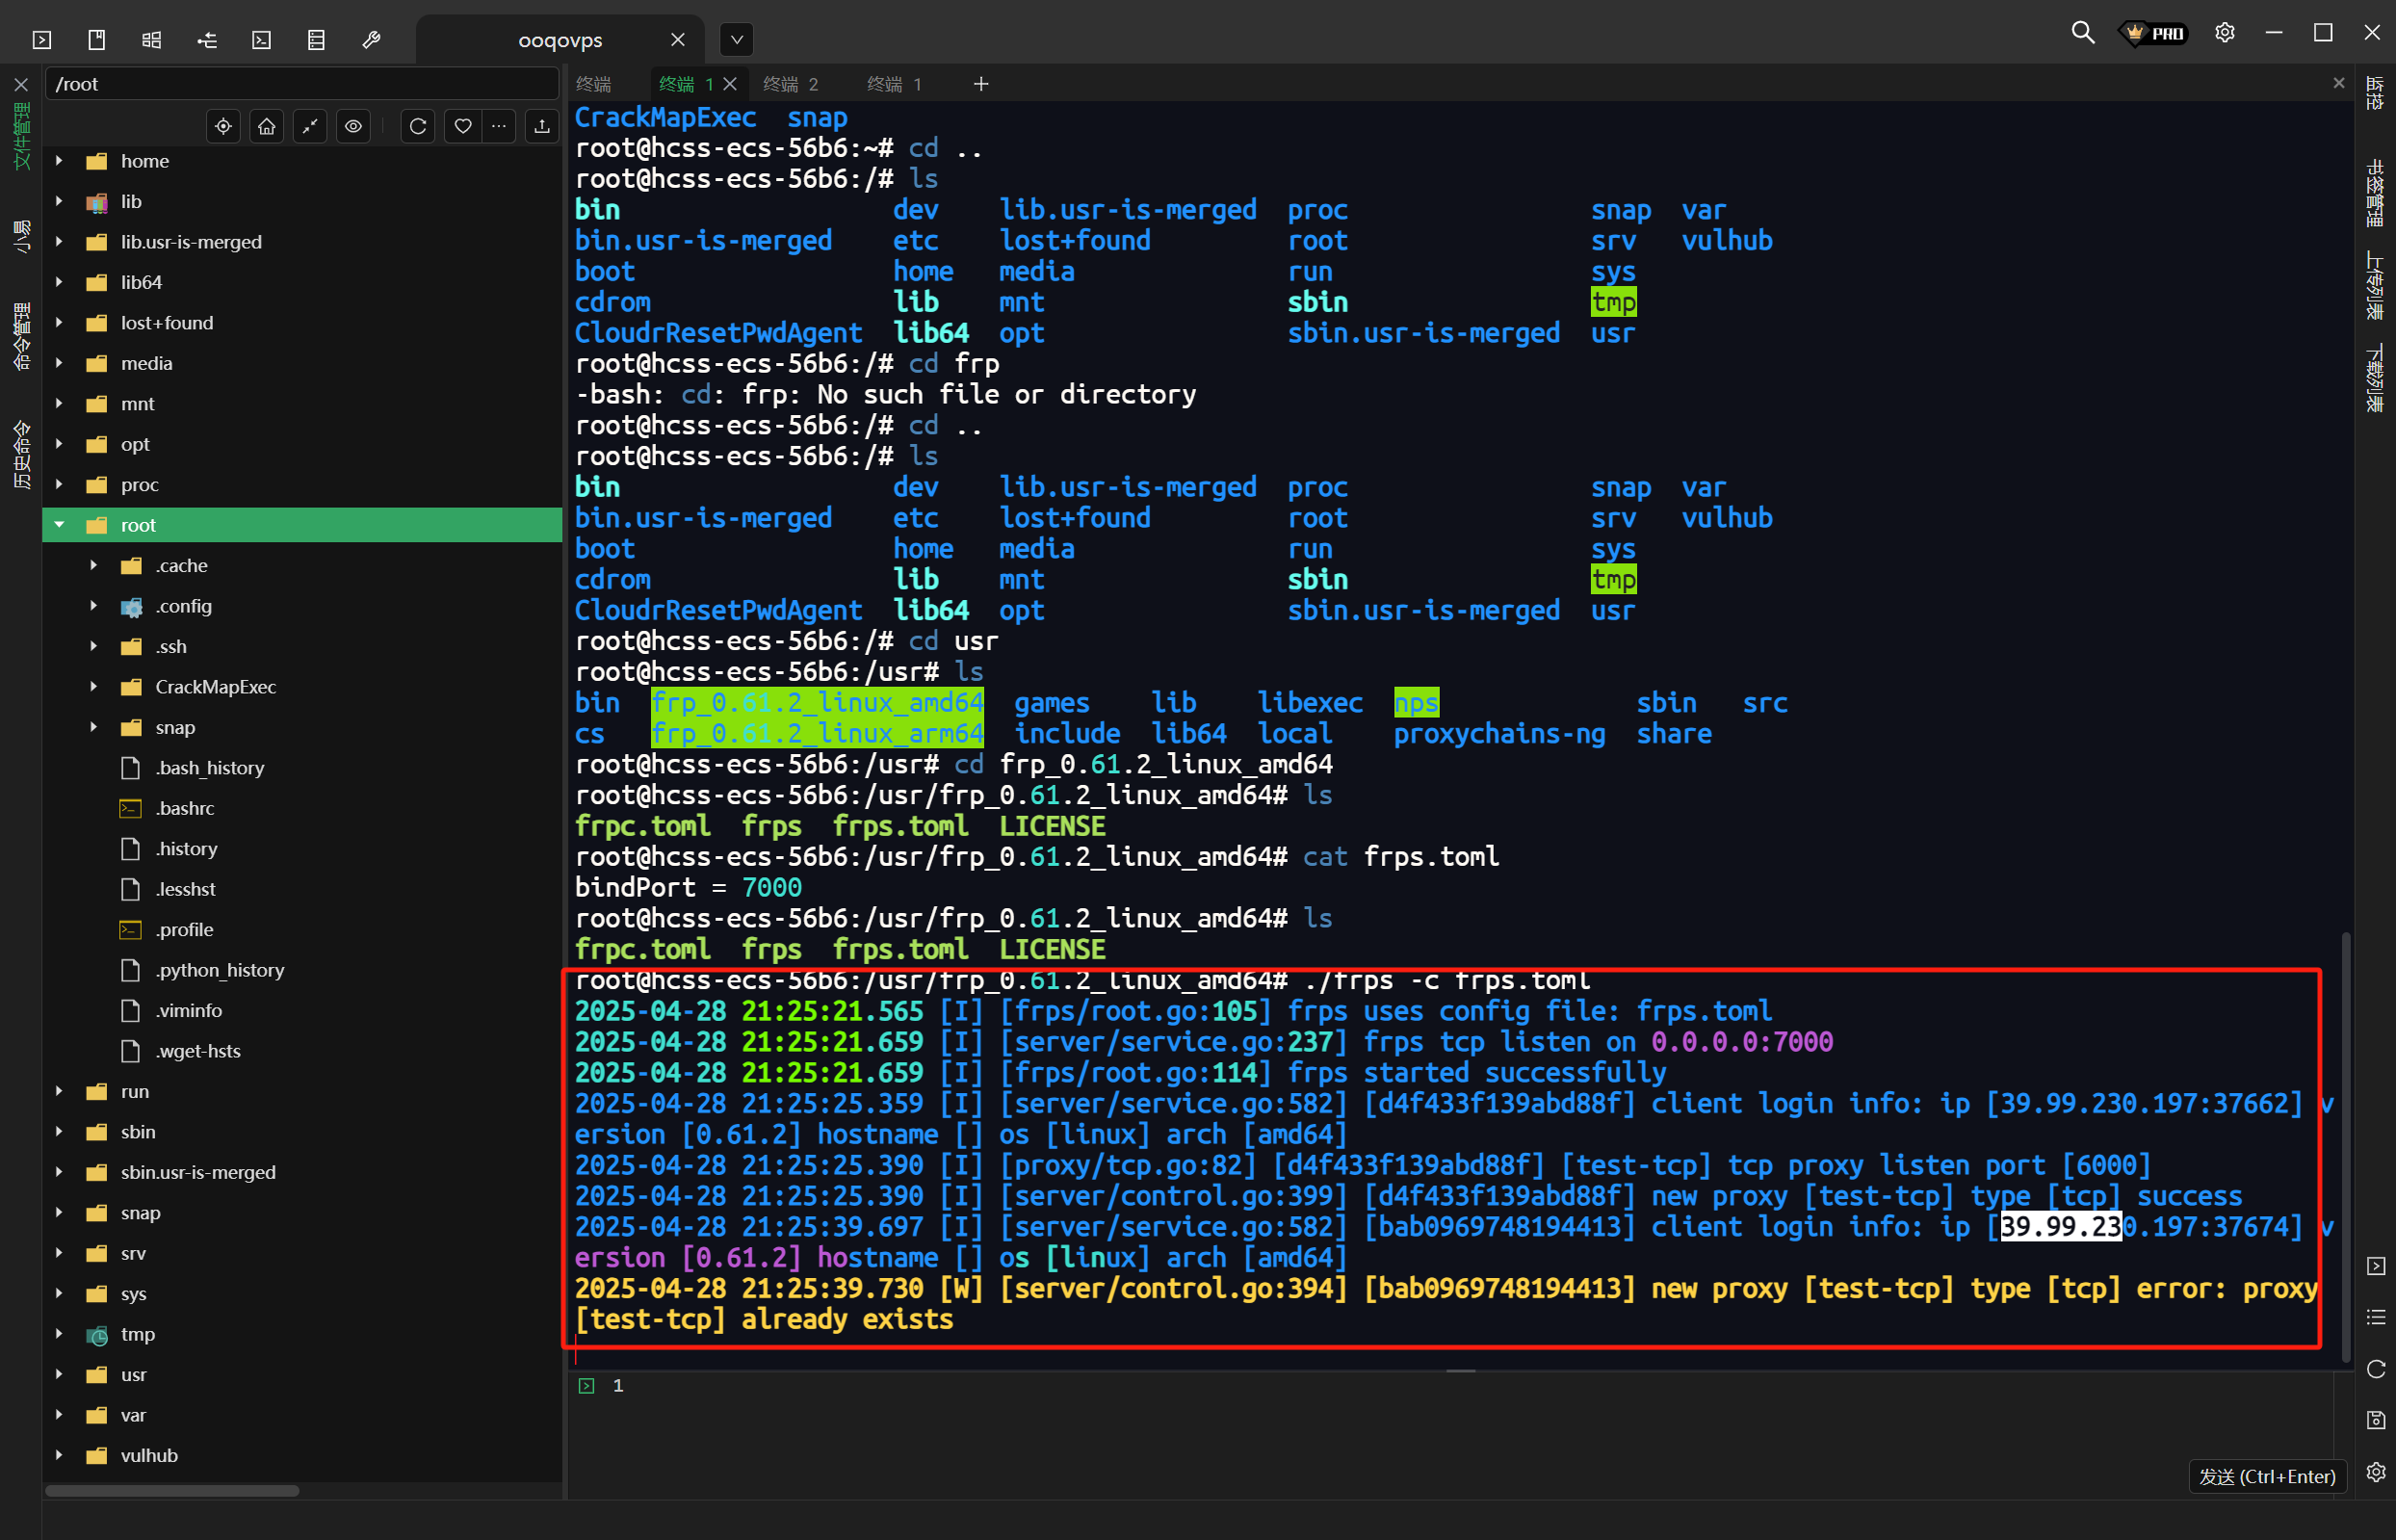Screen dimensions: 2396x1540
Task: Toggle collapse-all arrows icon in file toolbar
Action: [310, 126]
